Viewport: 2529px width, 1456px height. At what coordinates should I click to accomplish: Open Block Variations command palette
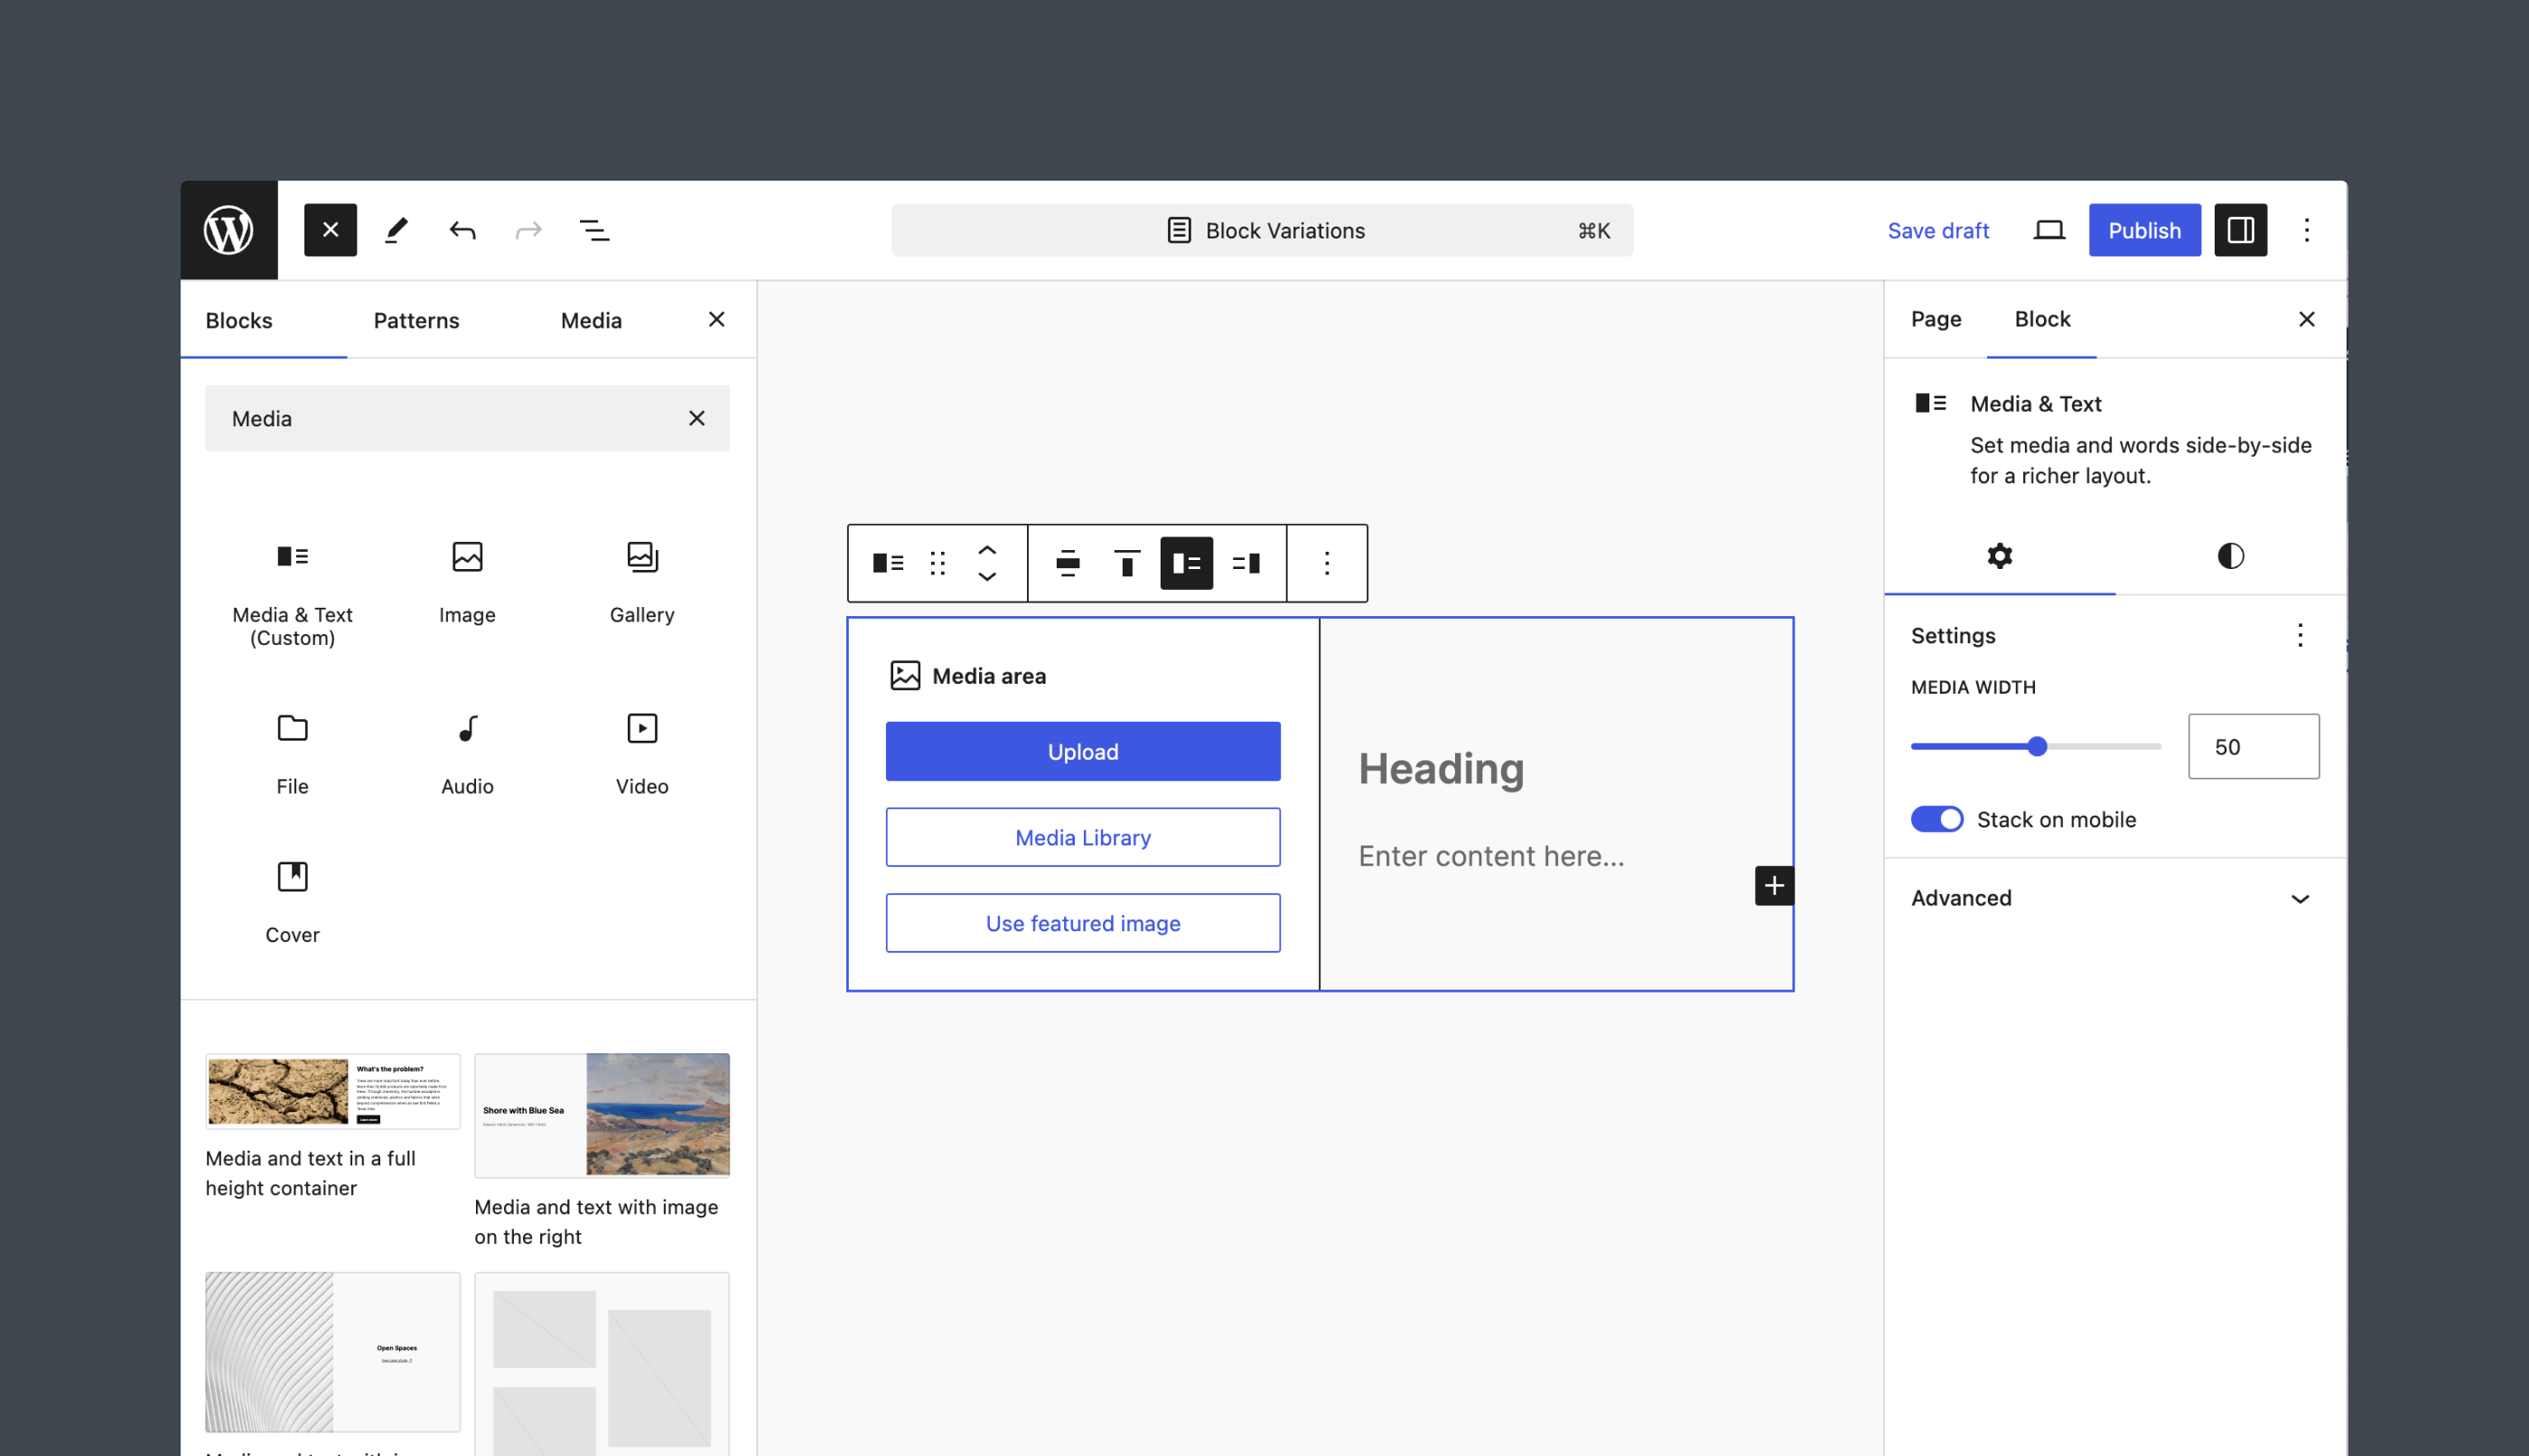coord(1262,230)
